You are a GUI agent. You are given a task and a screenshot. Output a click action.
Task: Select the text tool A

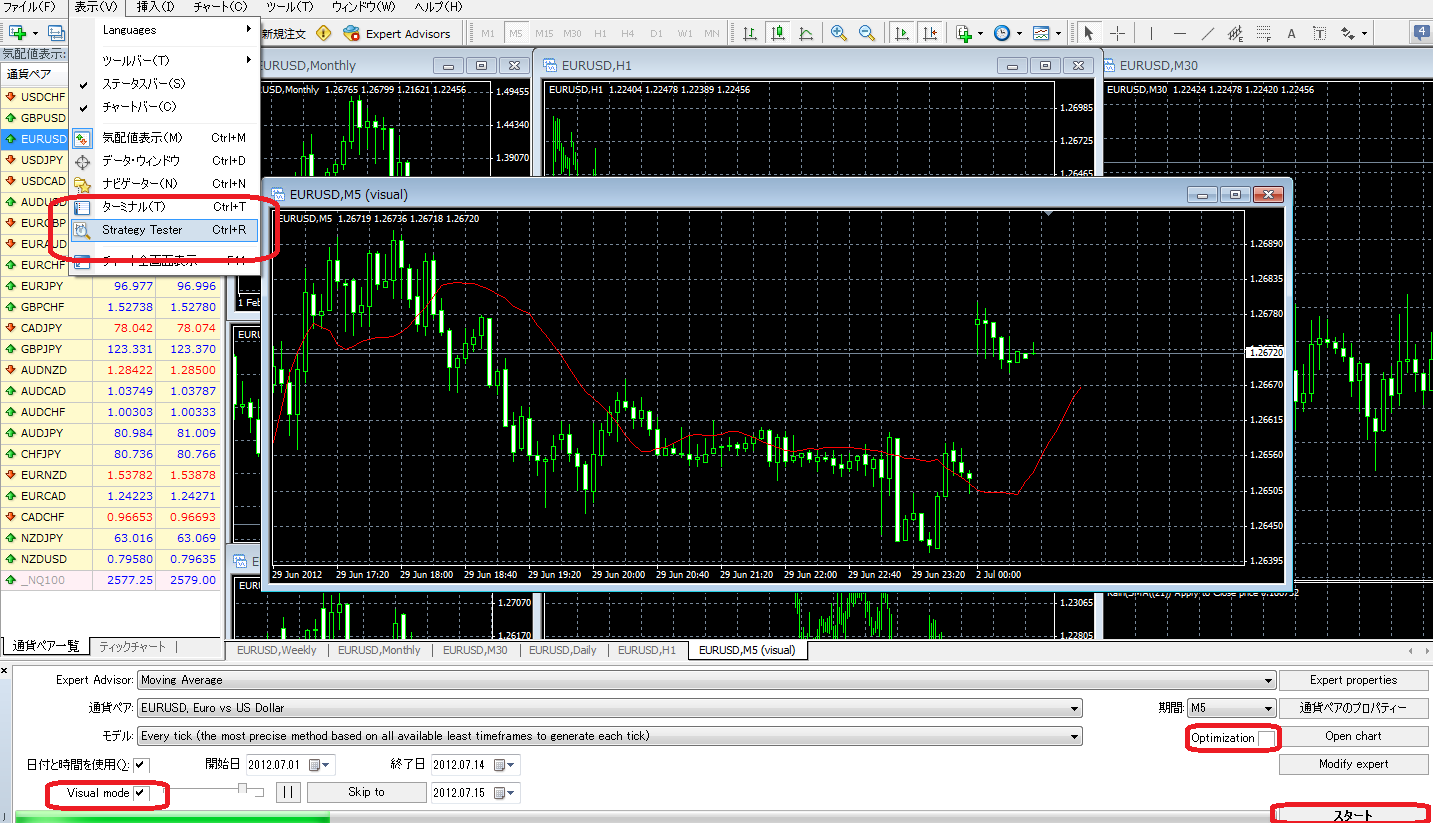pos(1291,33)
